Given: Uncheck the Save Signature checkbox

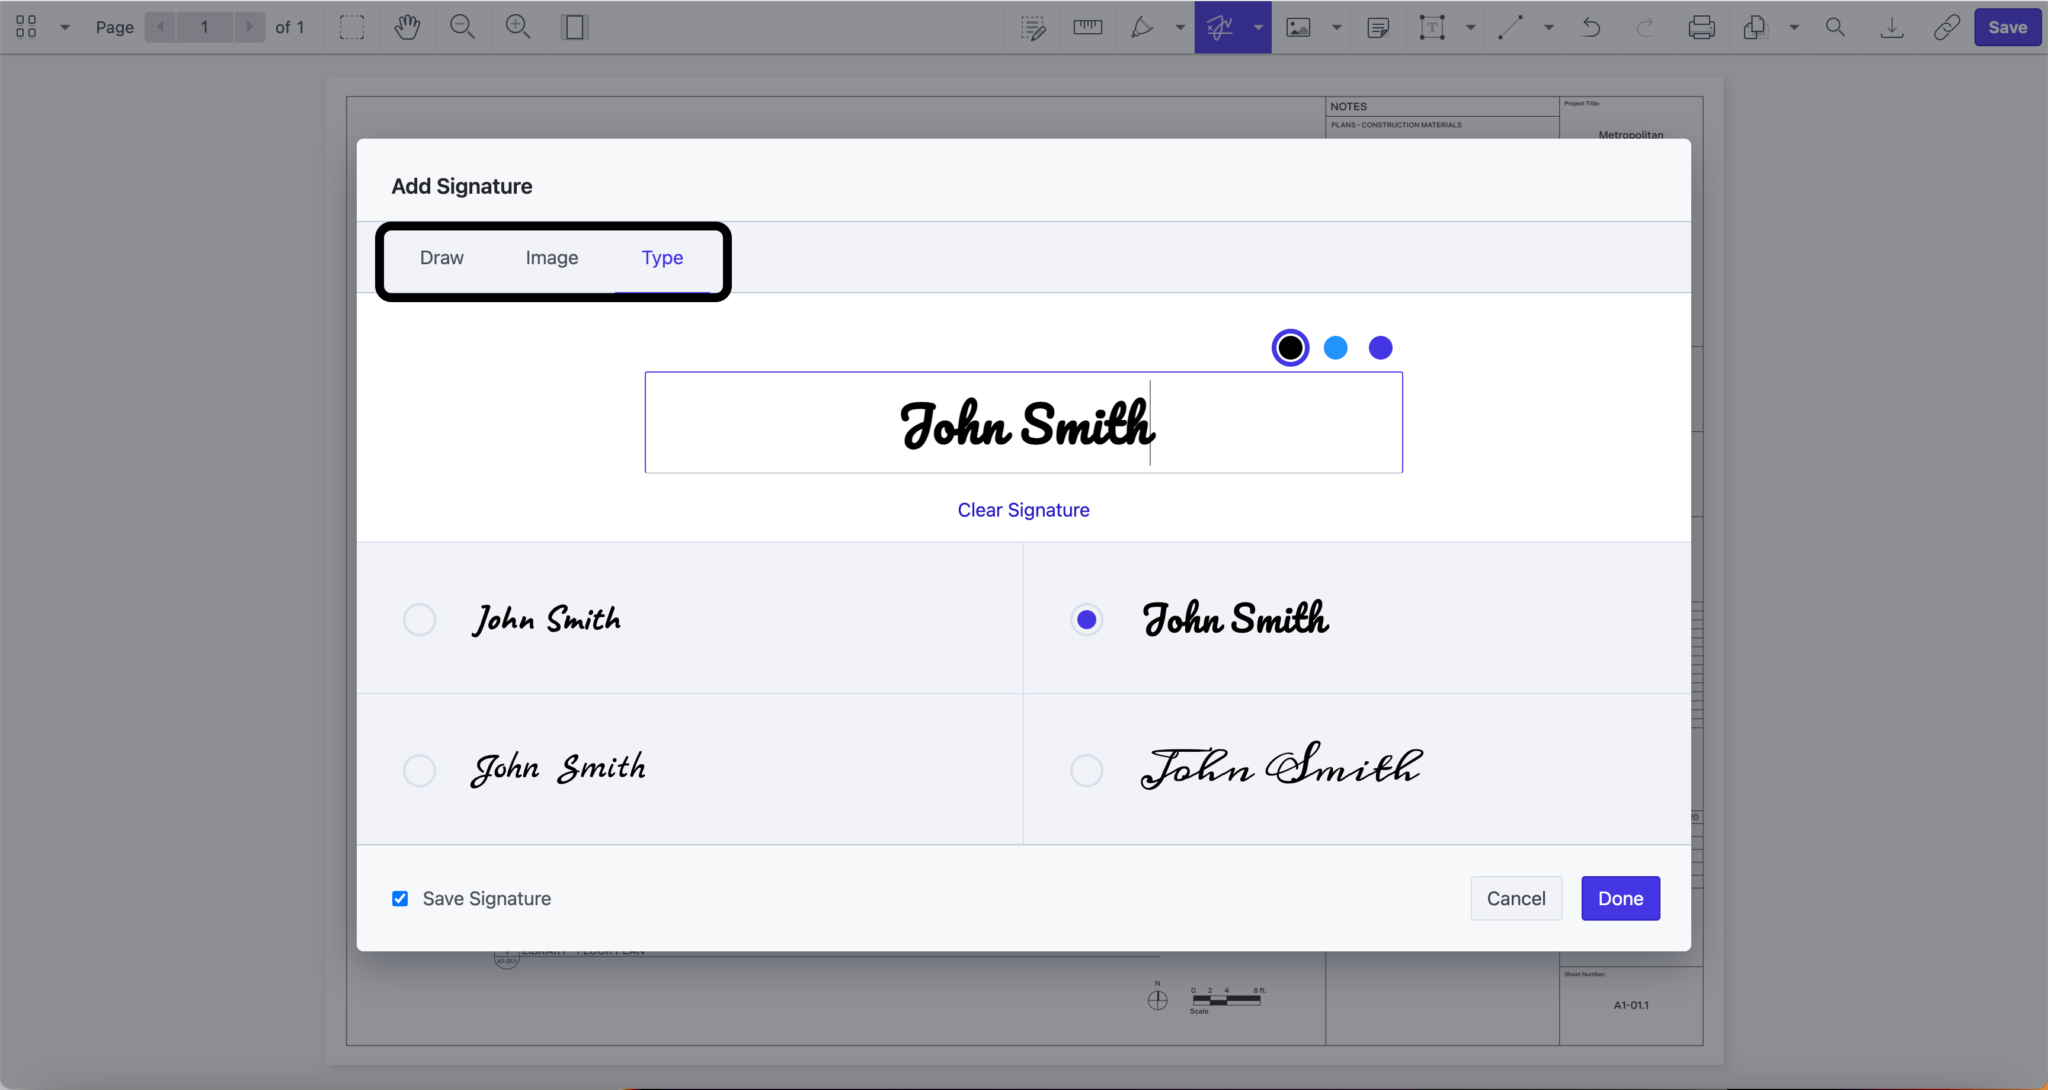Looking at the screenshot, I should (x=399, y=898).
